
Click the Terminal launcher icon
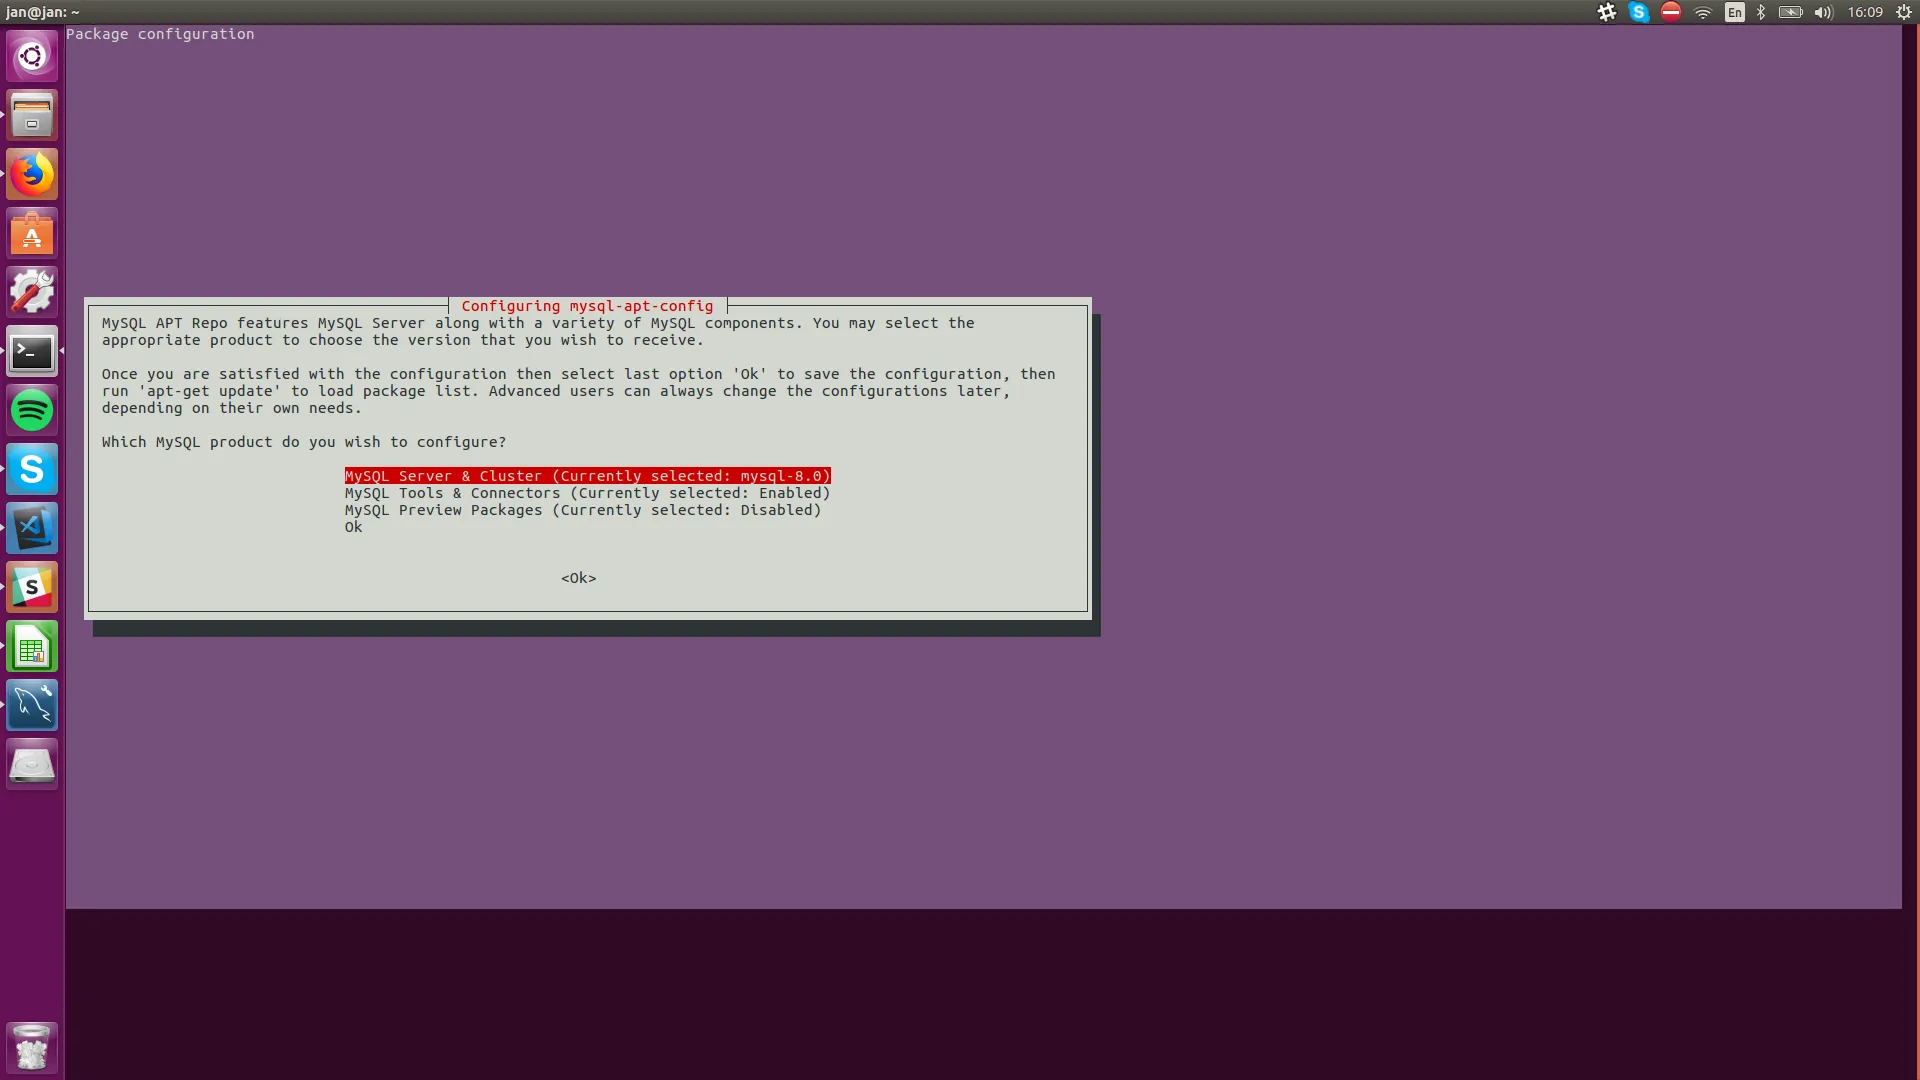[x=32, y=352]
